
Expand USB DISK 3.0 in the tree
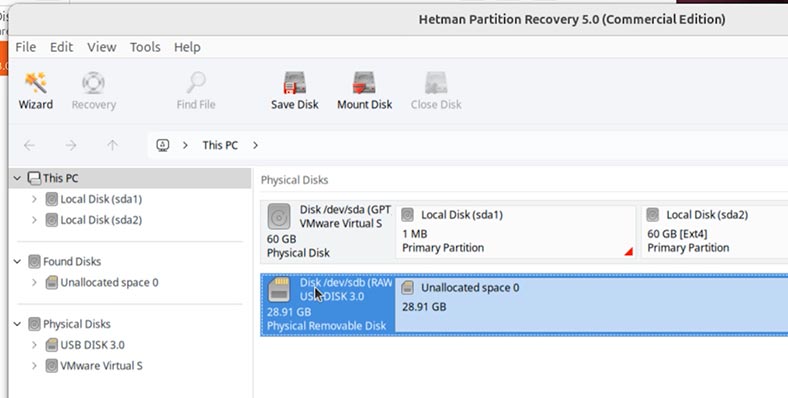[x=34, y=345]
